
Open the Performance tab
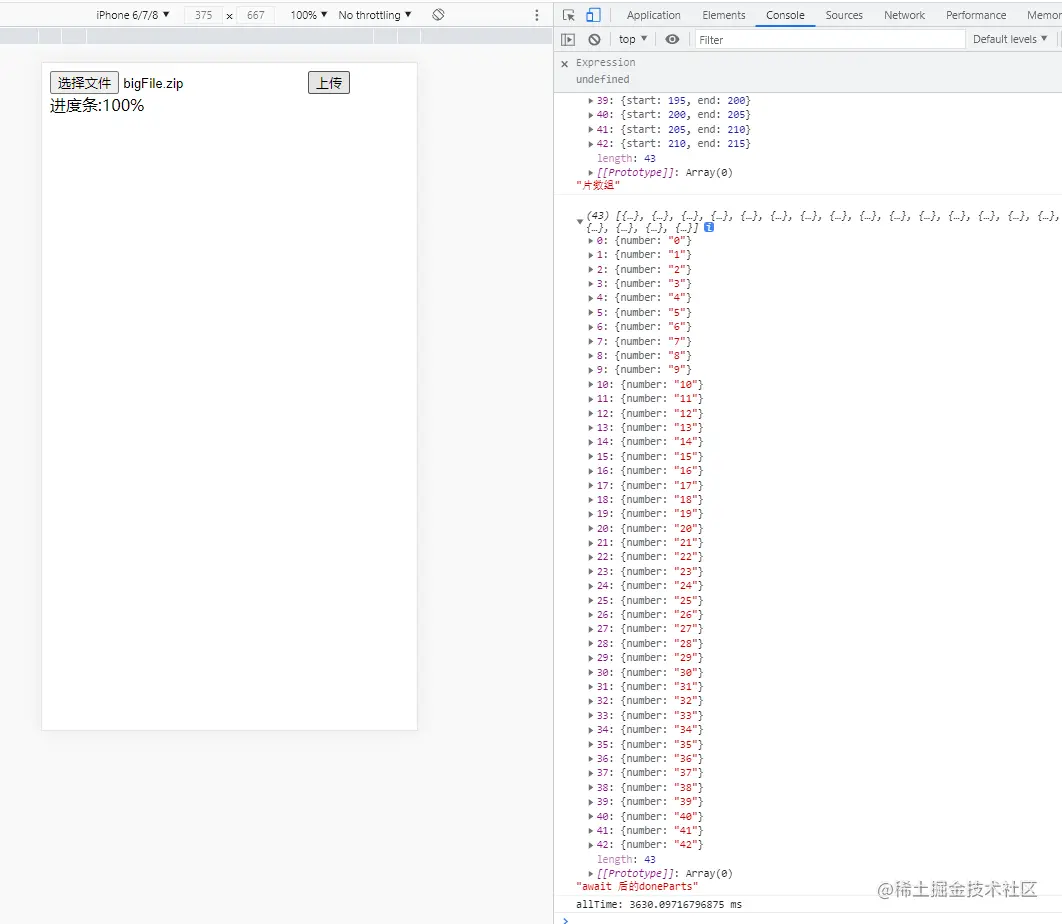point(976,15)
